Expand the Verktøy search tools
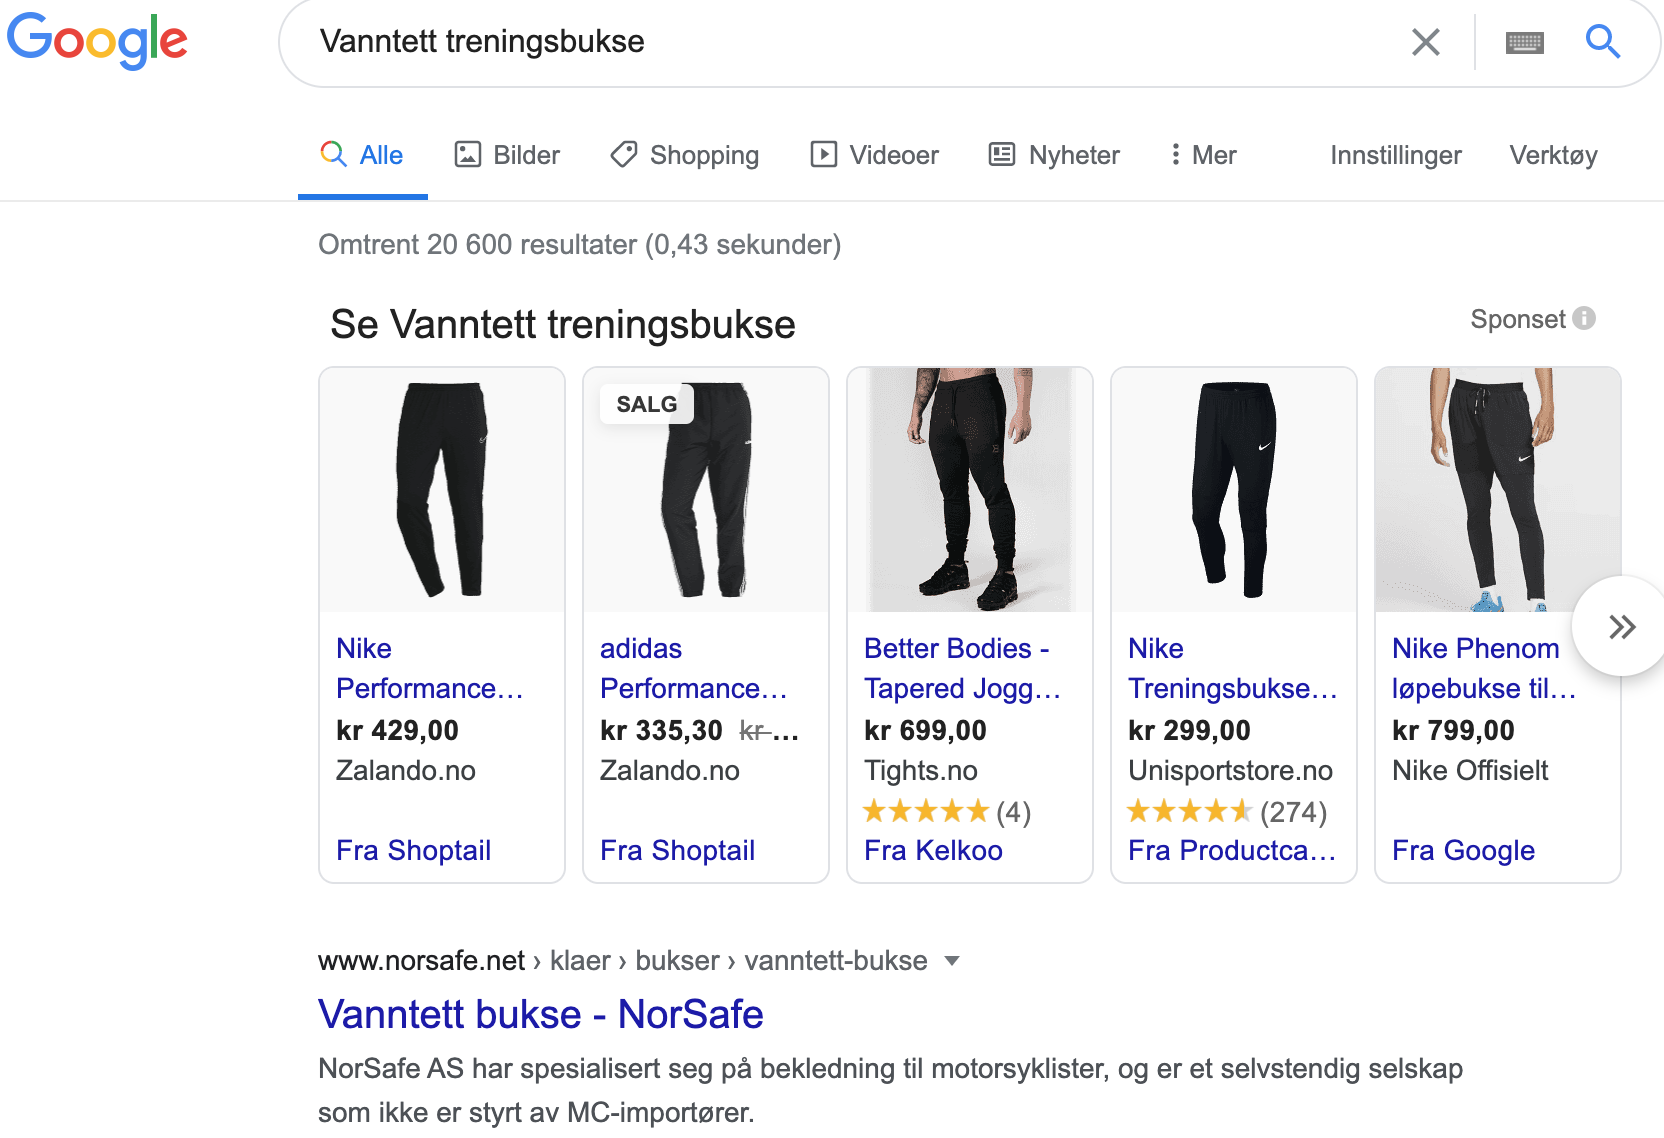 [1553, 155]
